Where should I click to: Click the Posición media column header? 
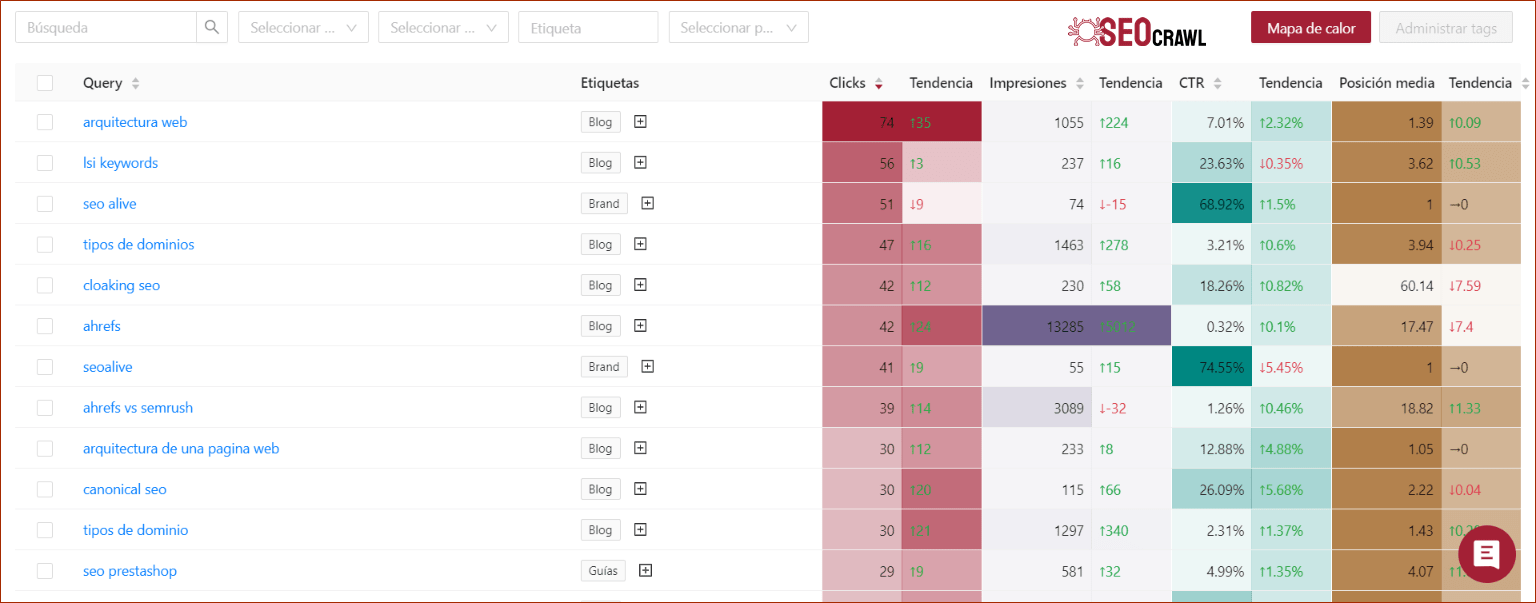[x=1386, y=83]
